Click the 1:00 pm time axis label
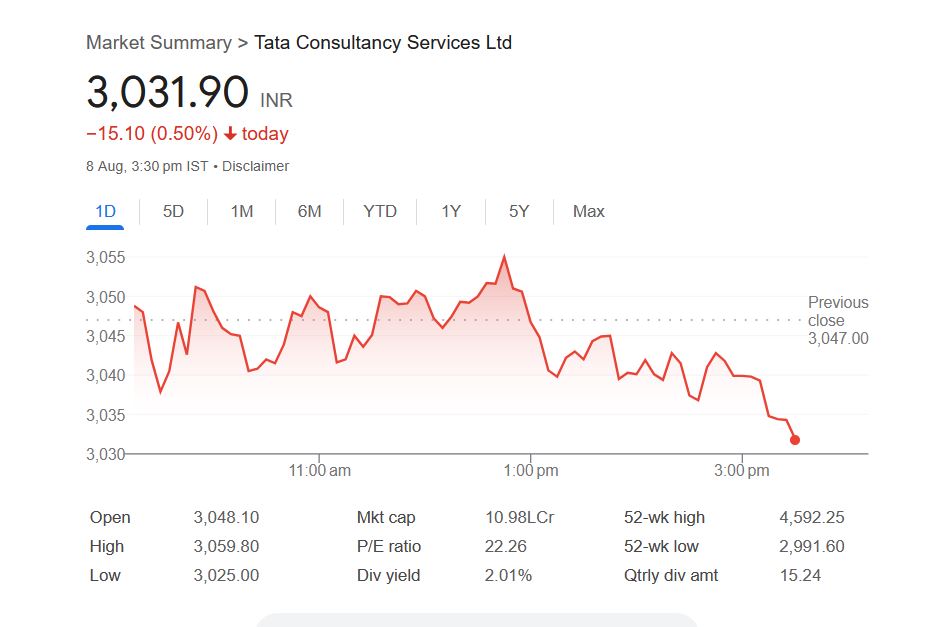 pyautogui.click(x=531, y=471)
